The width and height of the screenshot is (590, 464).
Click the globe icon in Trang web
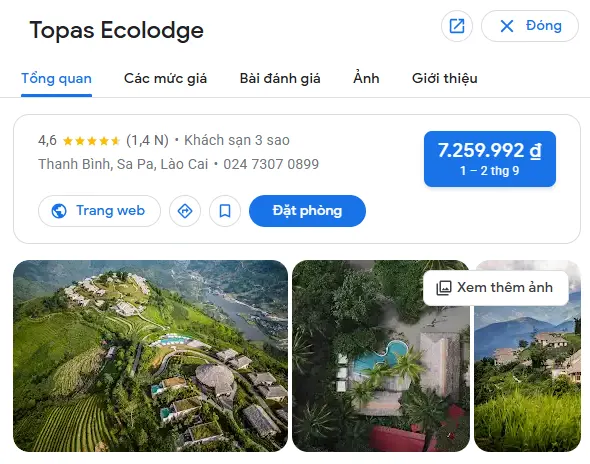click(x=59, y=211)
